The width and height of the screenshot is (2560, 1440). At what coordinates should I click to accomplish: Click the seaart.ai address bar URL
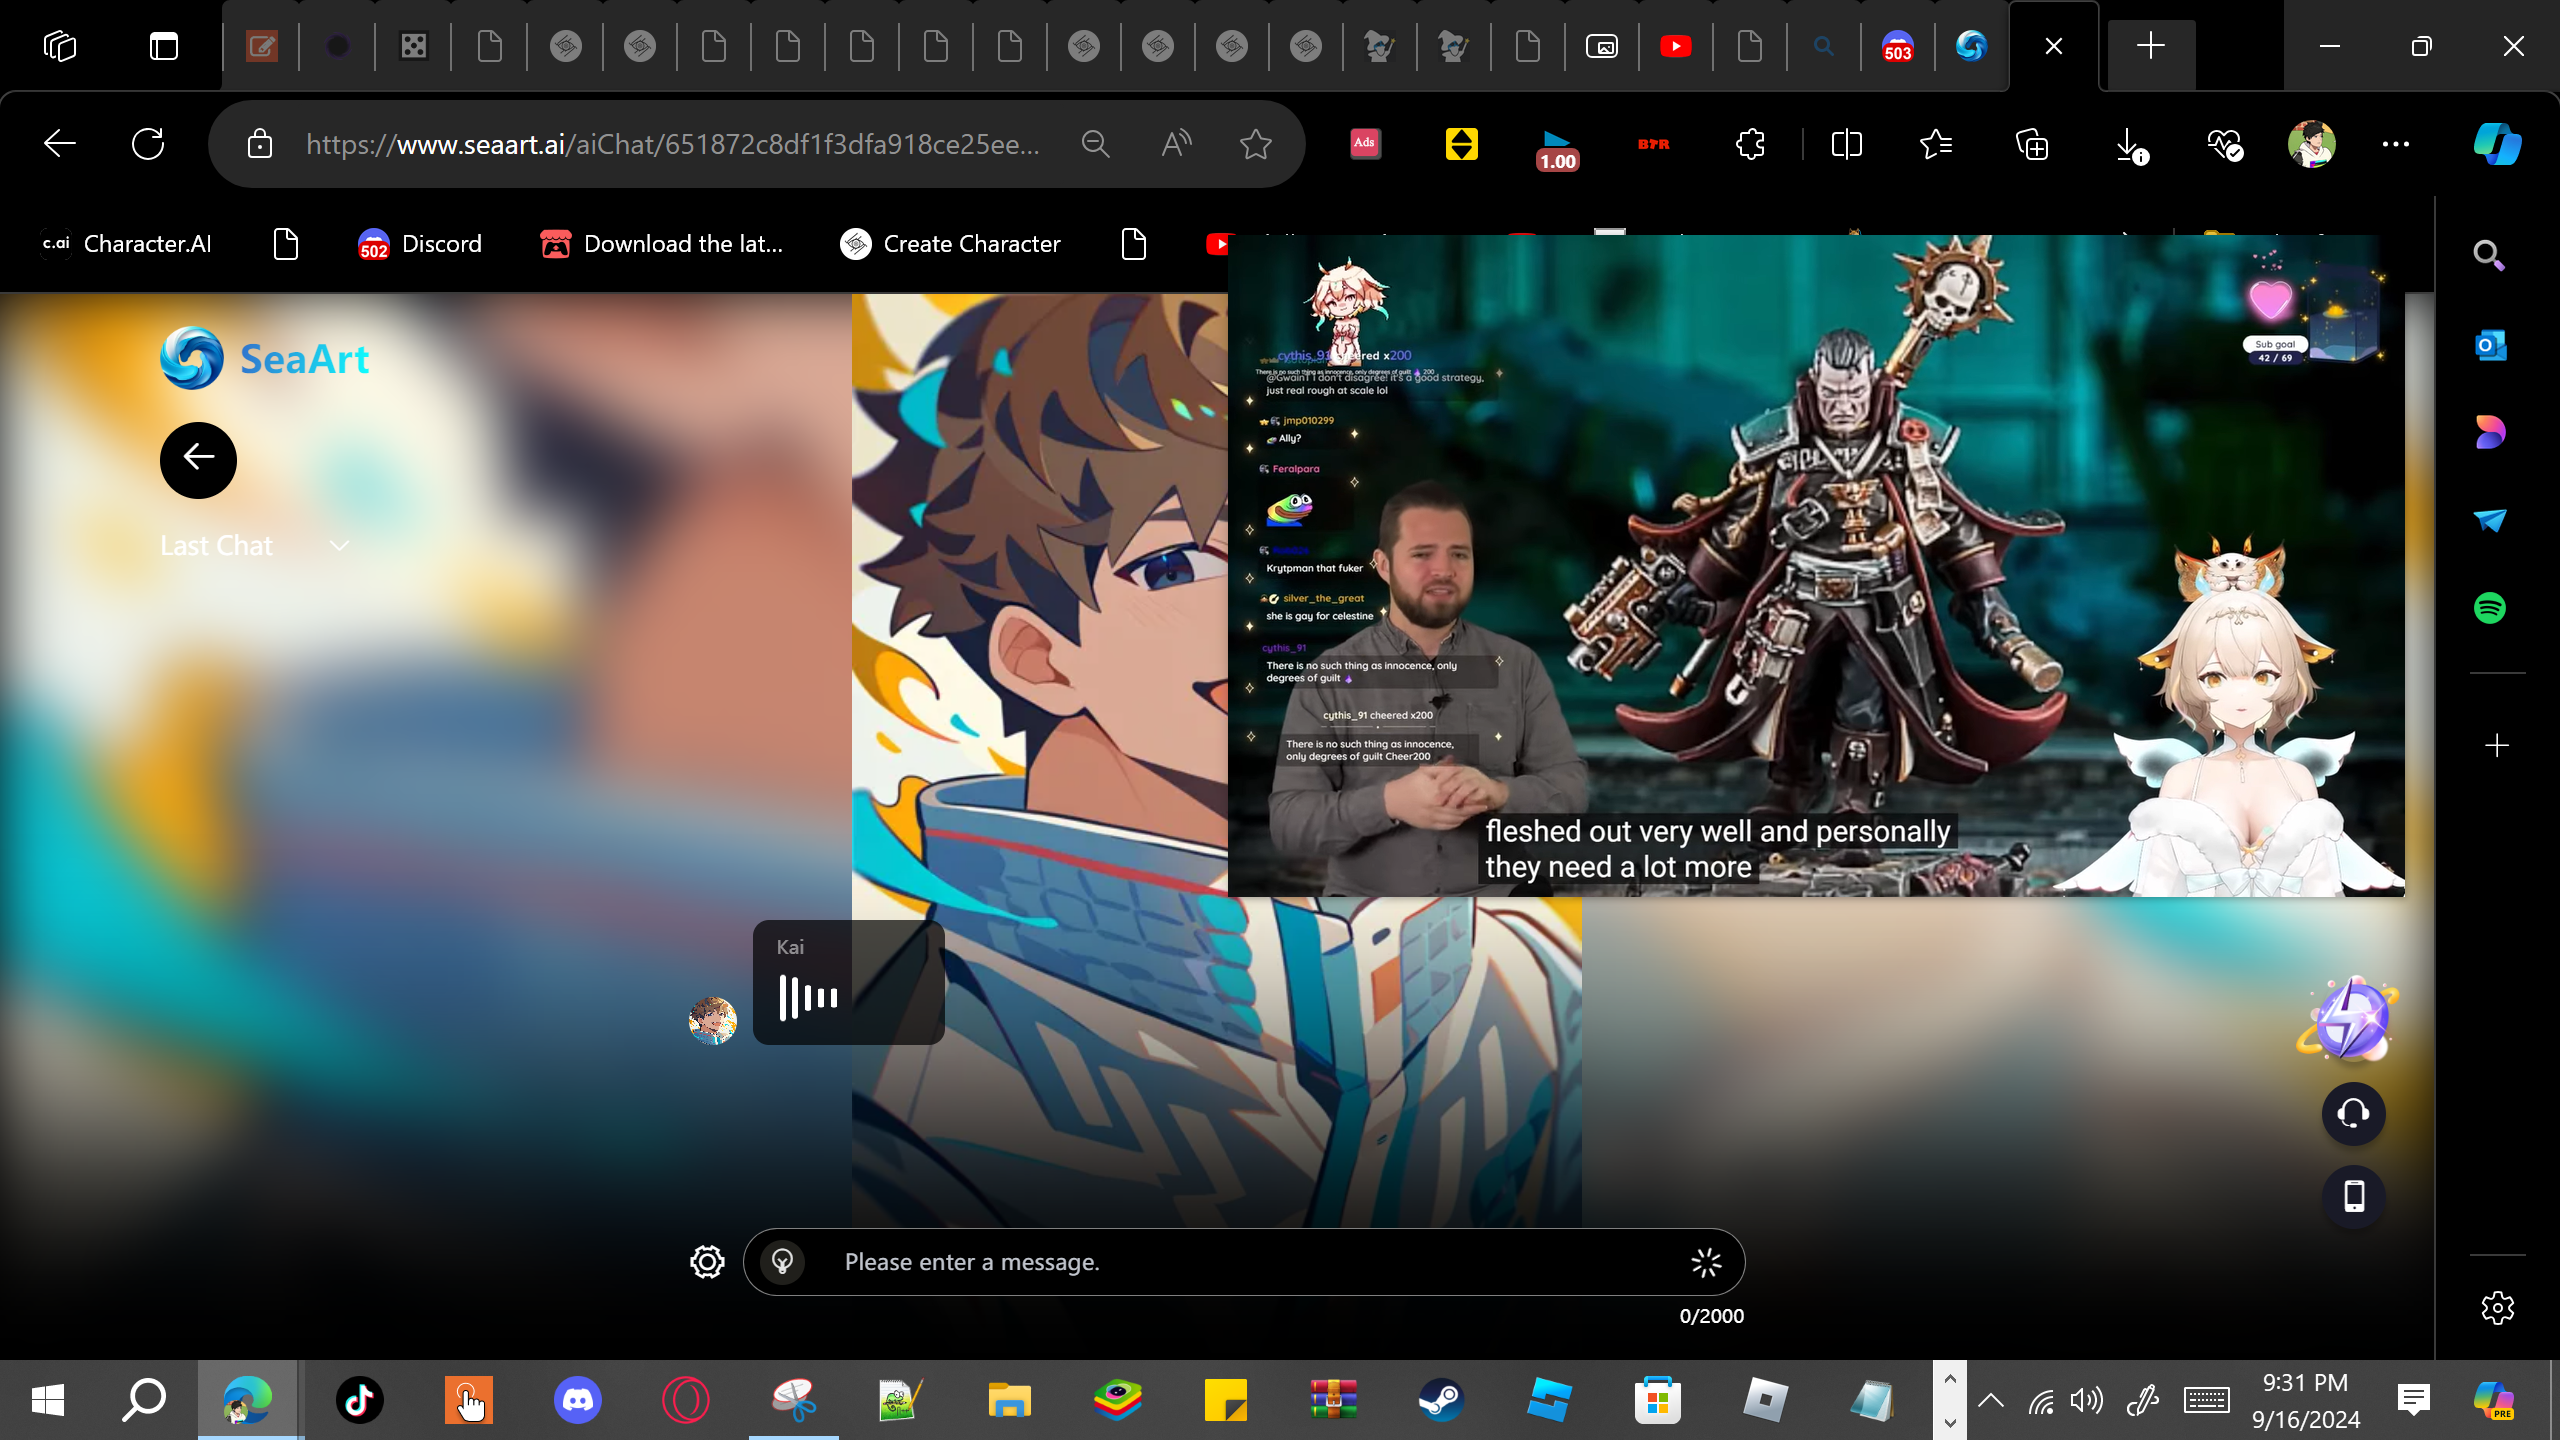coord(672,144)
